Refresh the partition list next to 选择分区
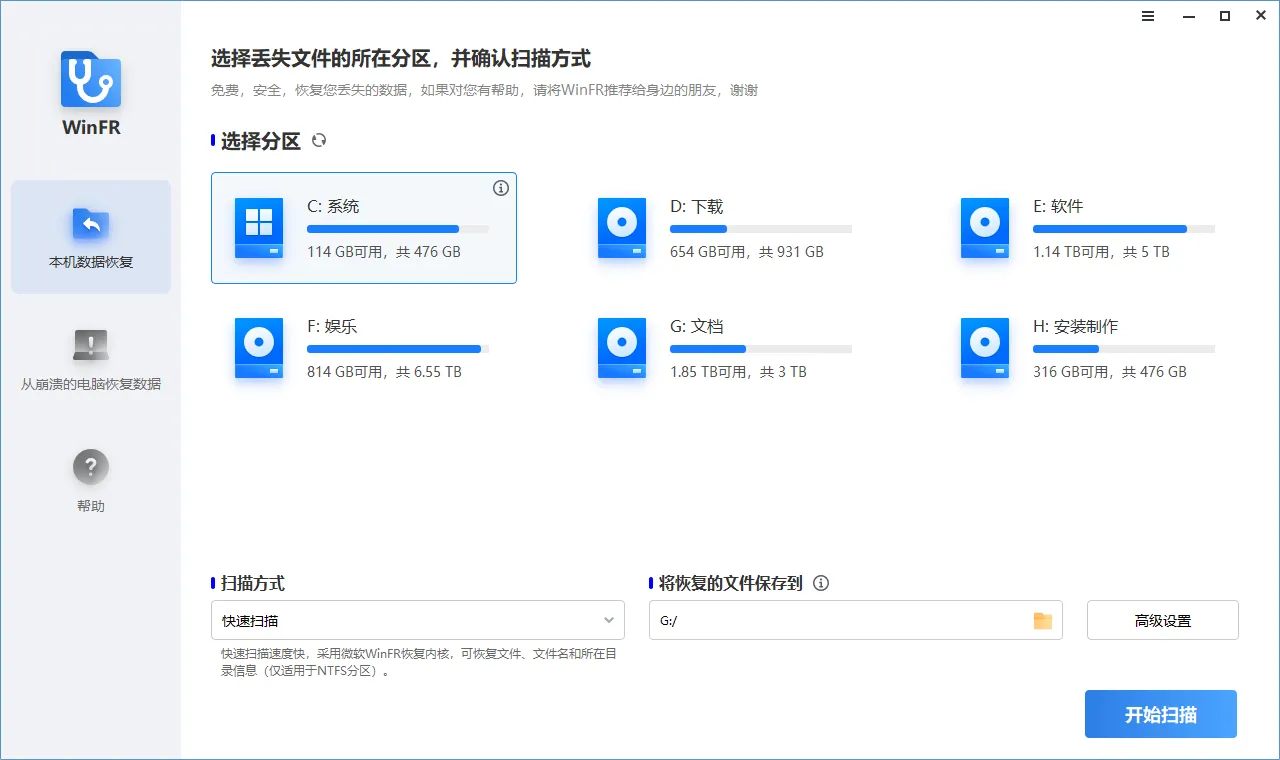 (319, 141)
